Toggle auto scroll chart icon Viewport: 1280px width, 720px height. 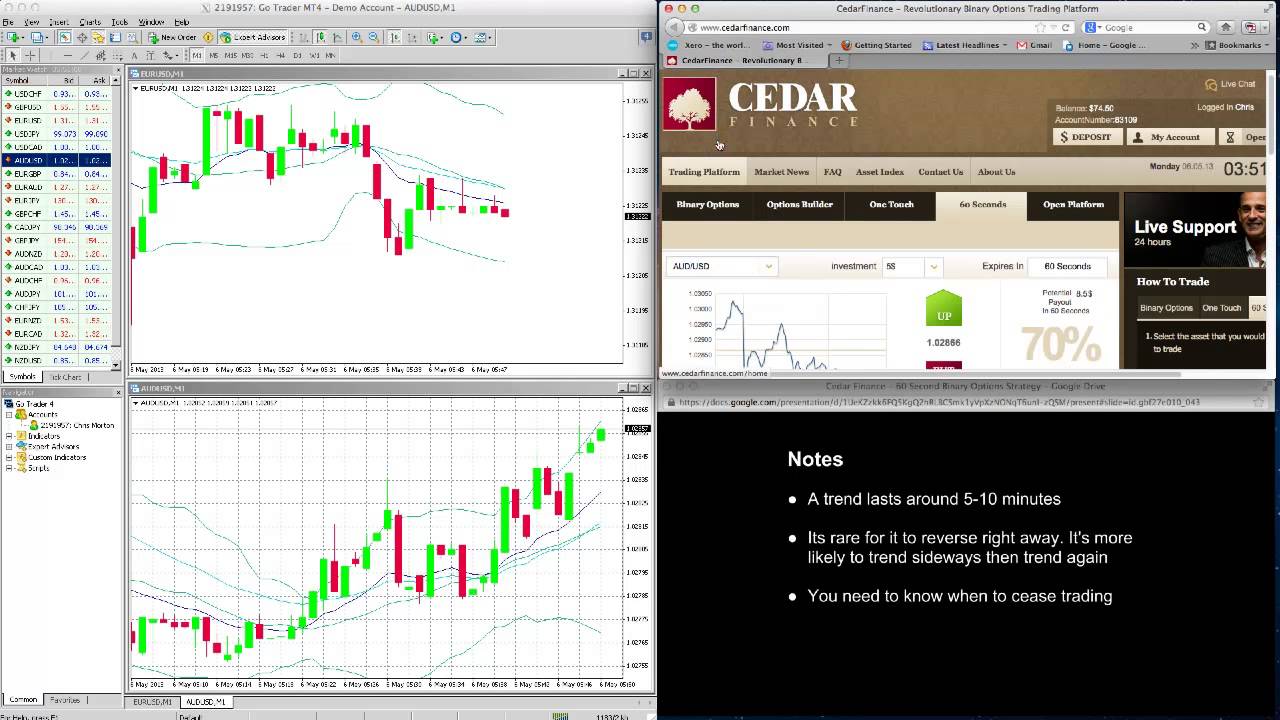(x=396, y=37)
